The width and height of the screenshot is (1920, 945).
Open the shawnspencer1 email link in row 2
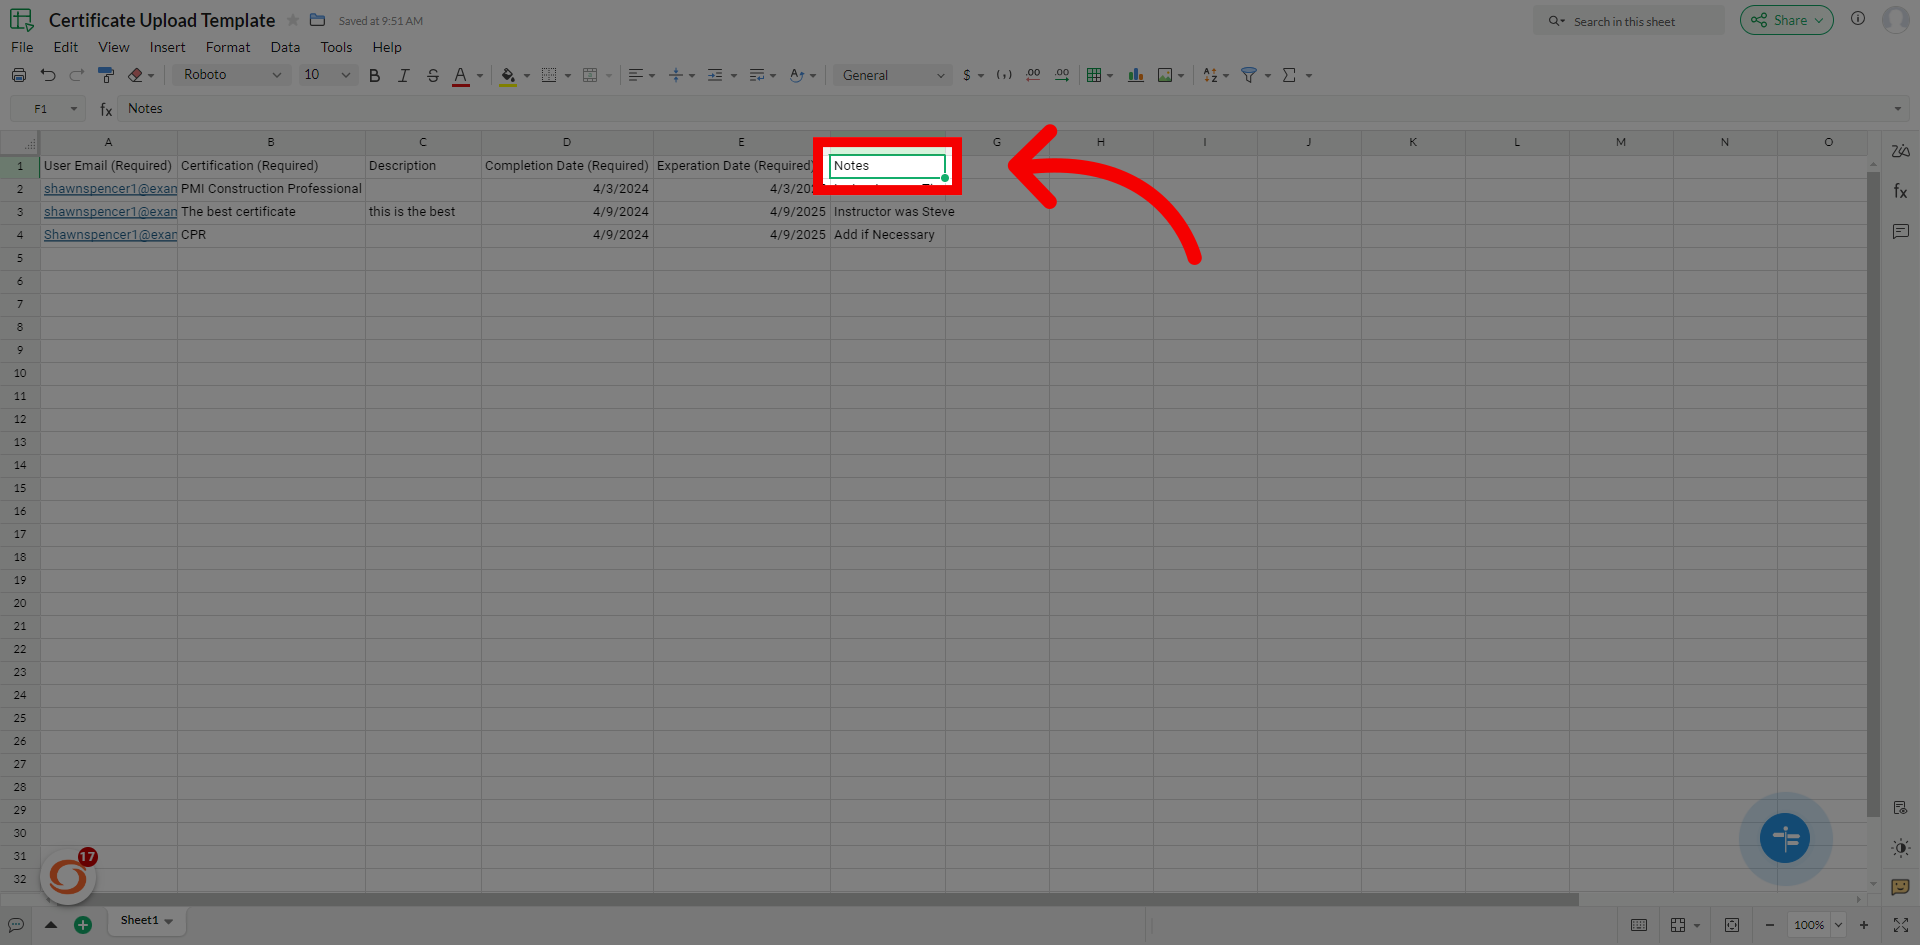(110, 189)
